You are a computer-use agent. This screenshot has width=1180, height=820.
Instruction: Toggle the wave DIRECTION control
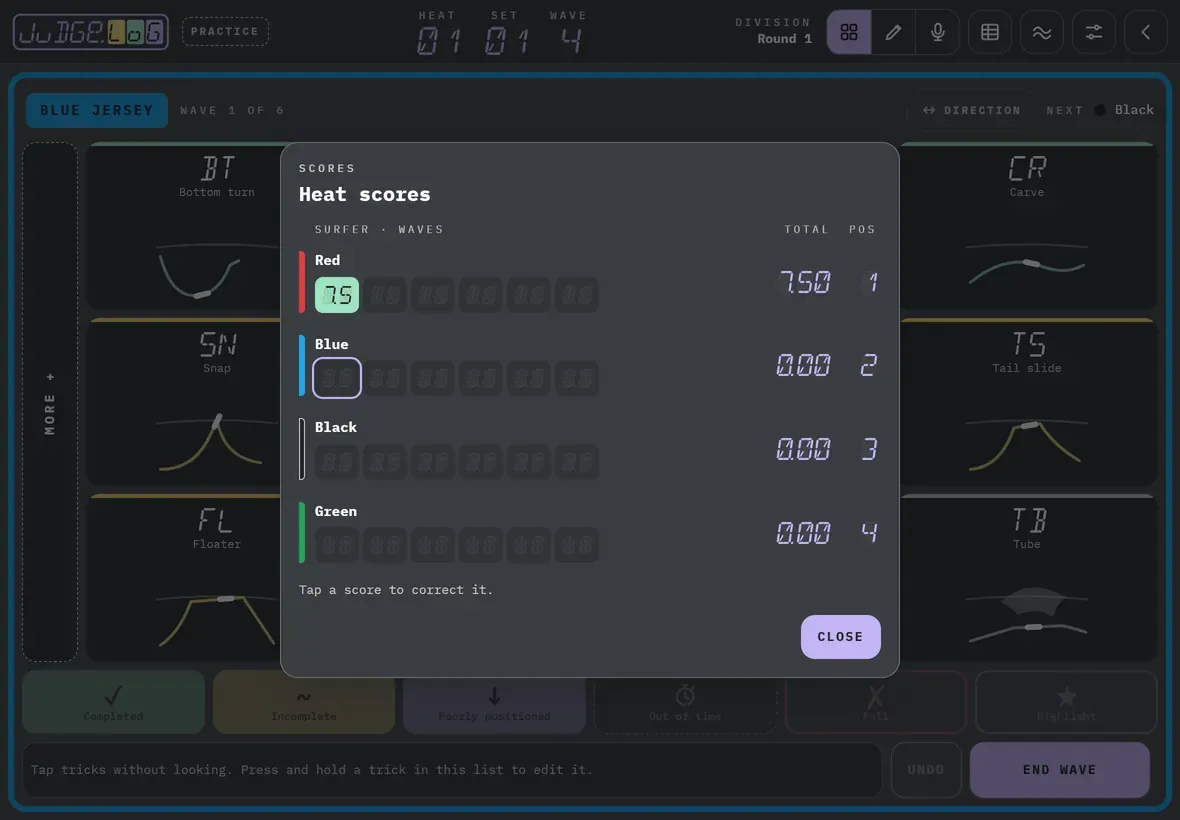972,110
